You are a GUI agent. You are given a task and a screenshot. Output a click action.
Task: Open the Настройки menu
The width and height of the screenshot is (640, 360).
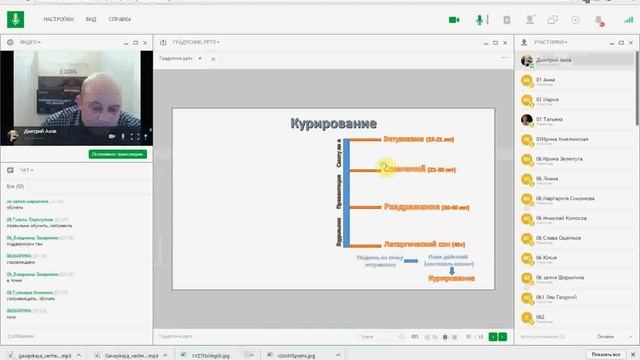tap(58, 19)
